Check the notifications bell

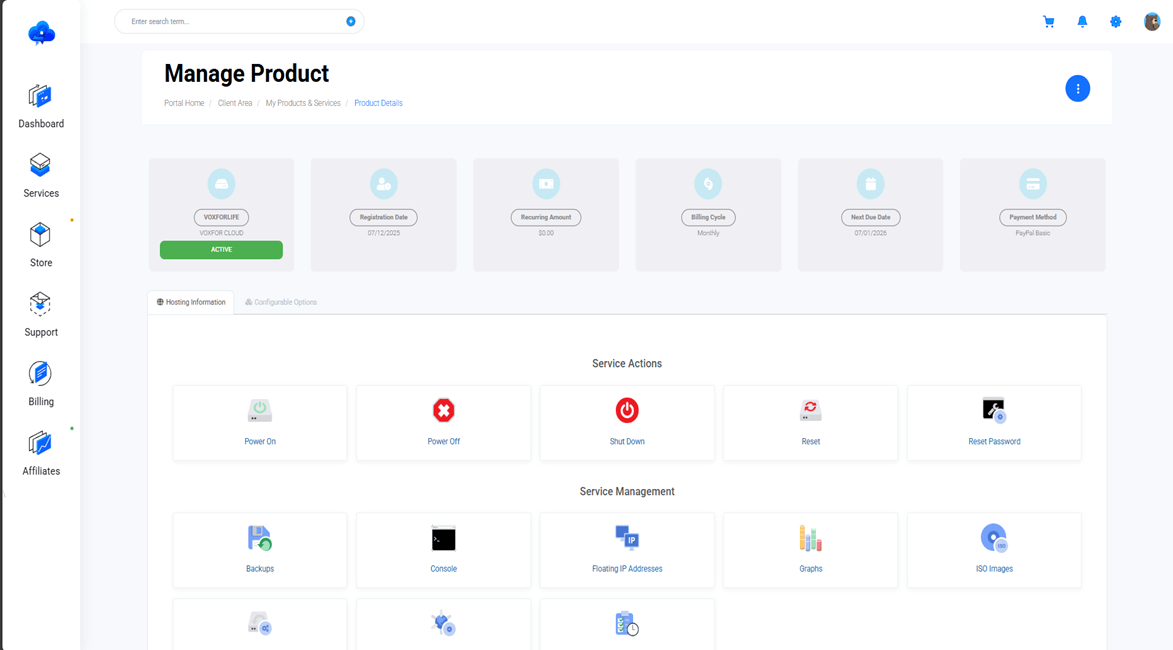coord(1082,22)
